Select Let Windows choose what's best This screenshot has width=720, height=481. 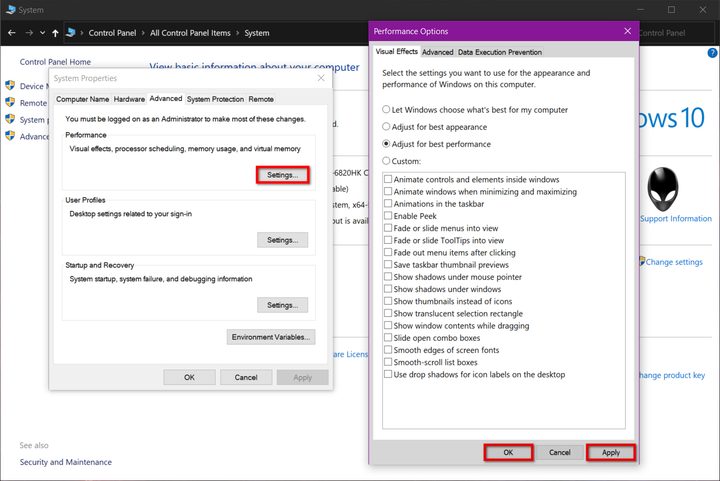[x=475, y=110]
